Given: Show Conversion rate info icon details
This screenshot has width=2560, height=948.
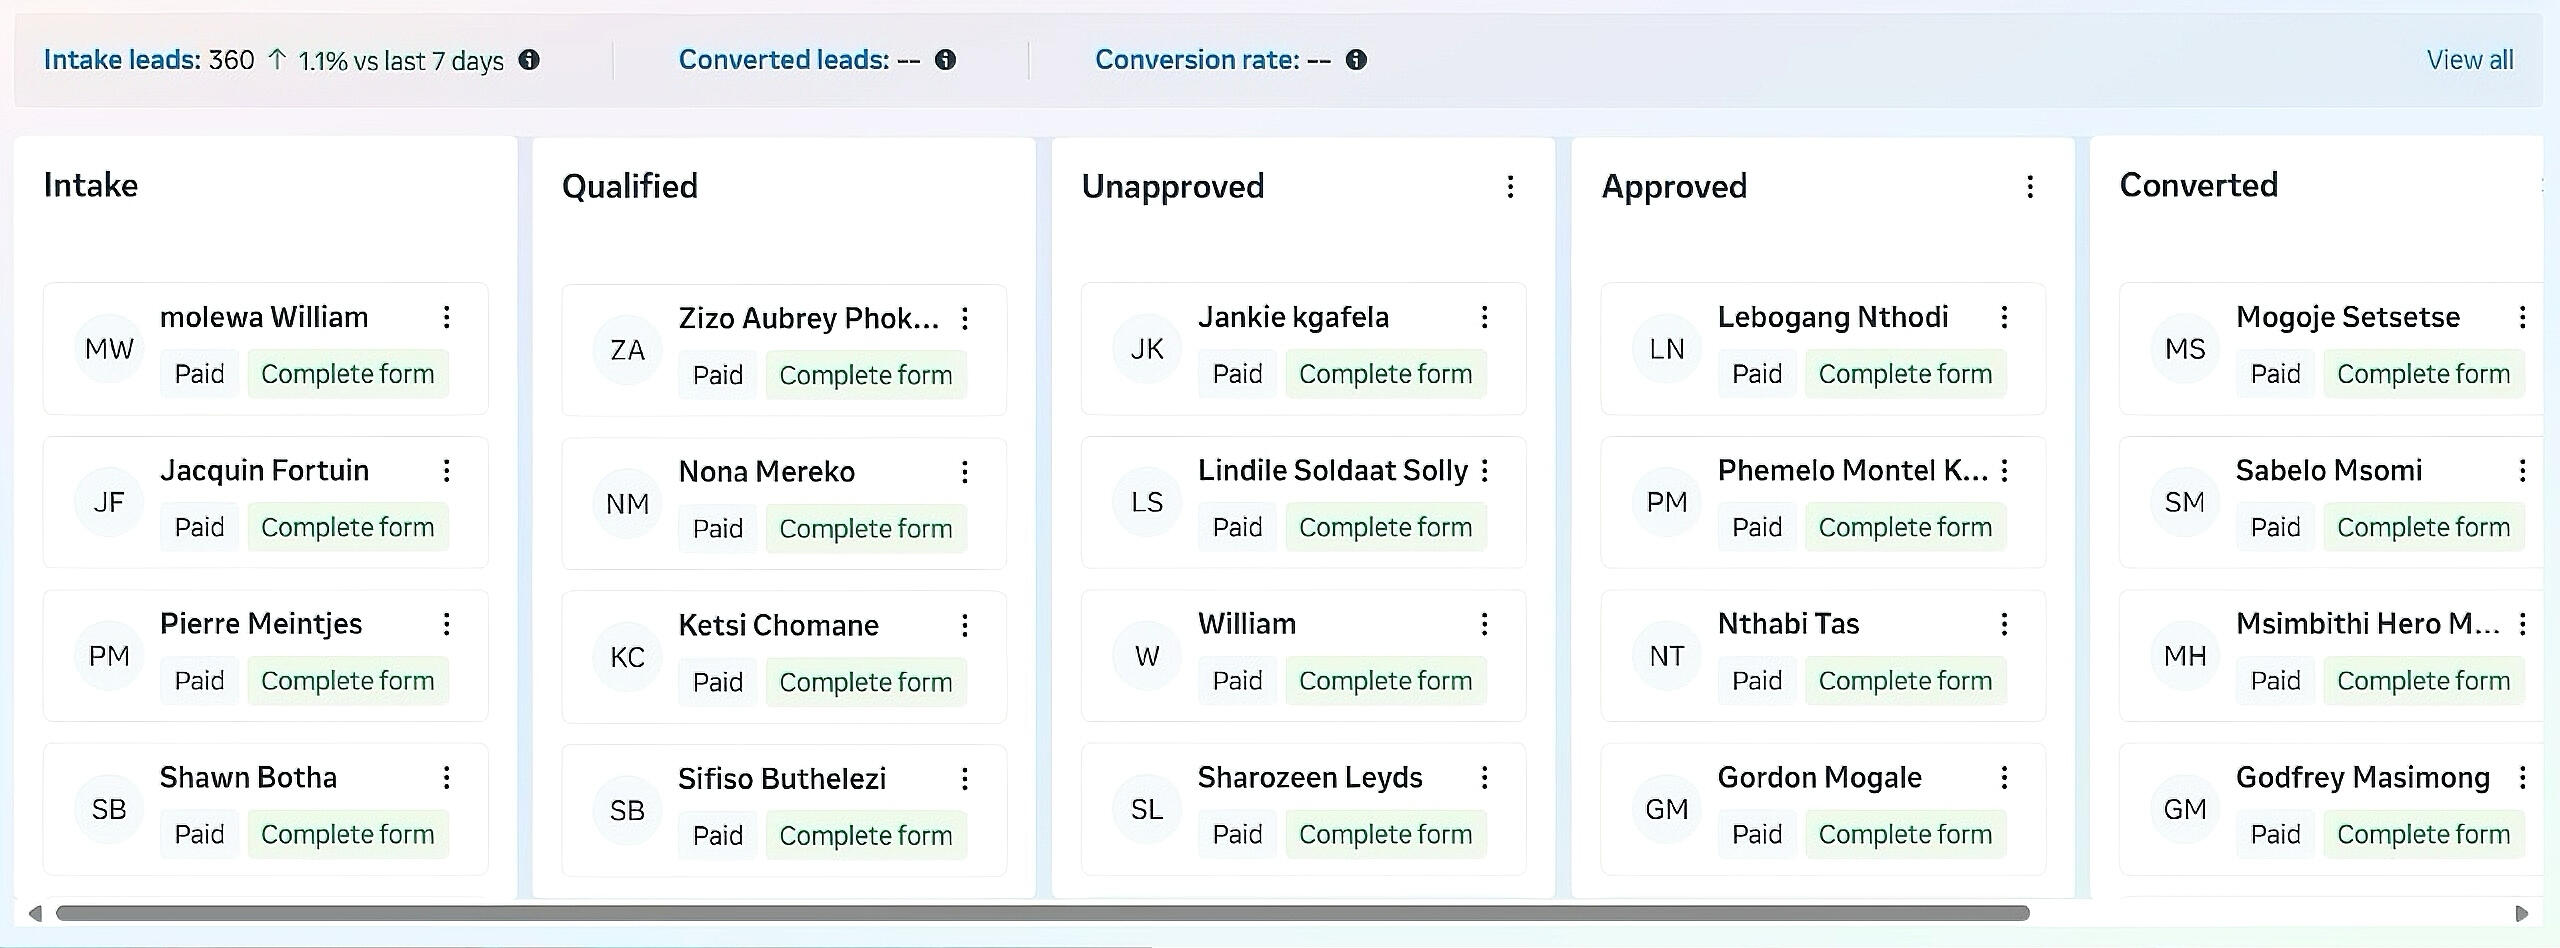Looking at the screenshot, I should tap(1356, 60).
